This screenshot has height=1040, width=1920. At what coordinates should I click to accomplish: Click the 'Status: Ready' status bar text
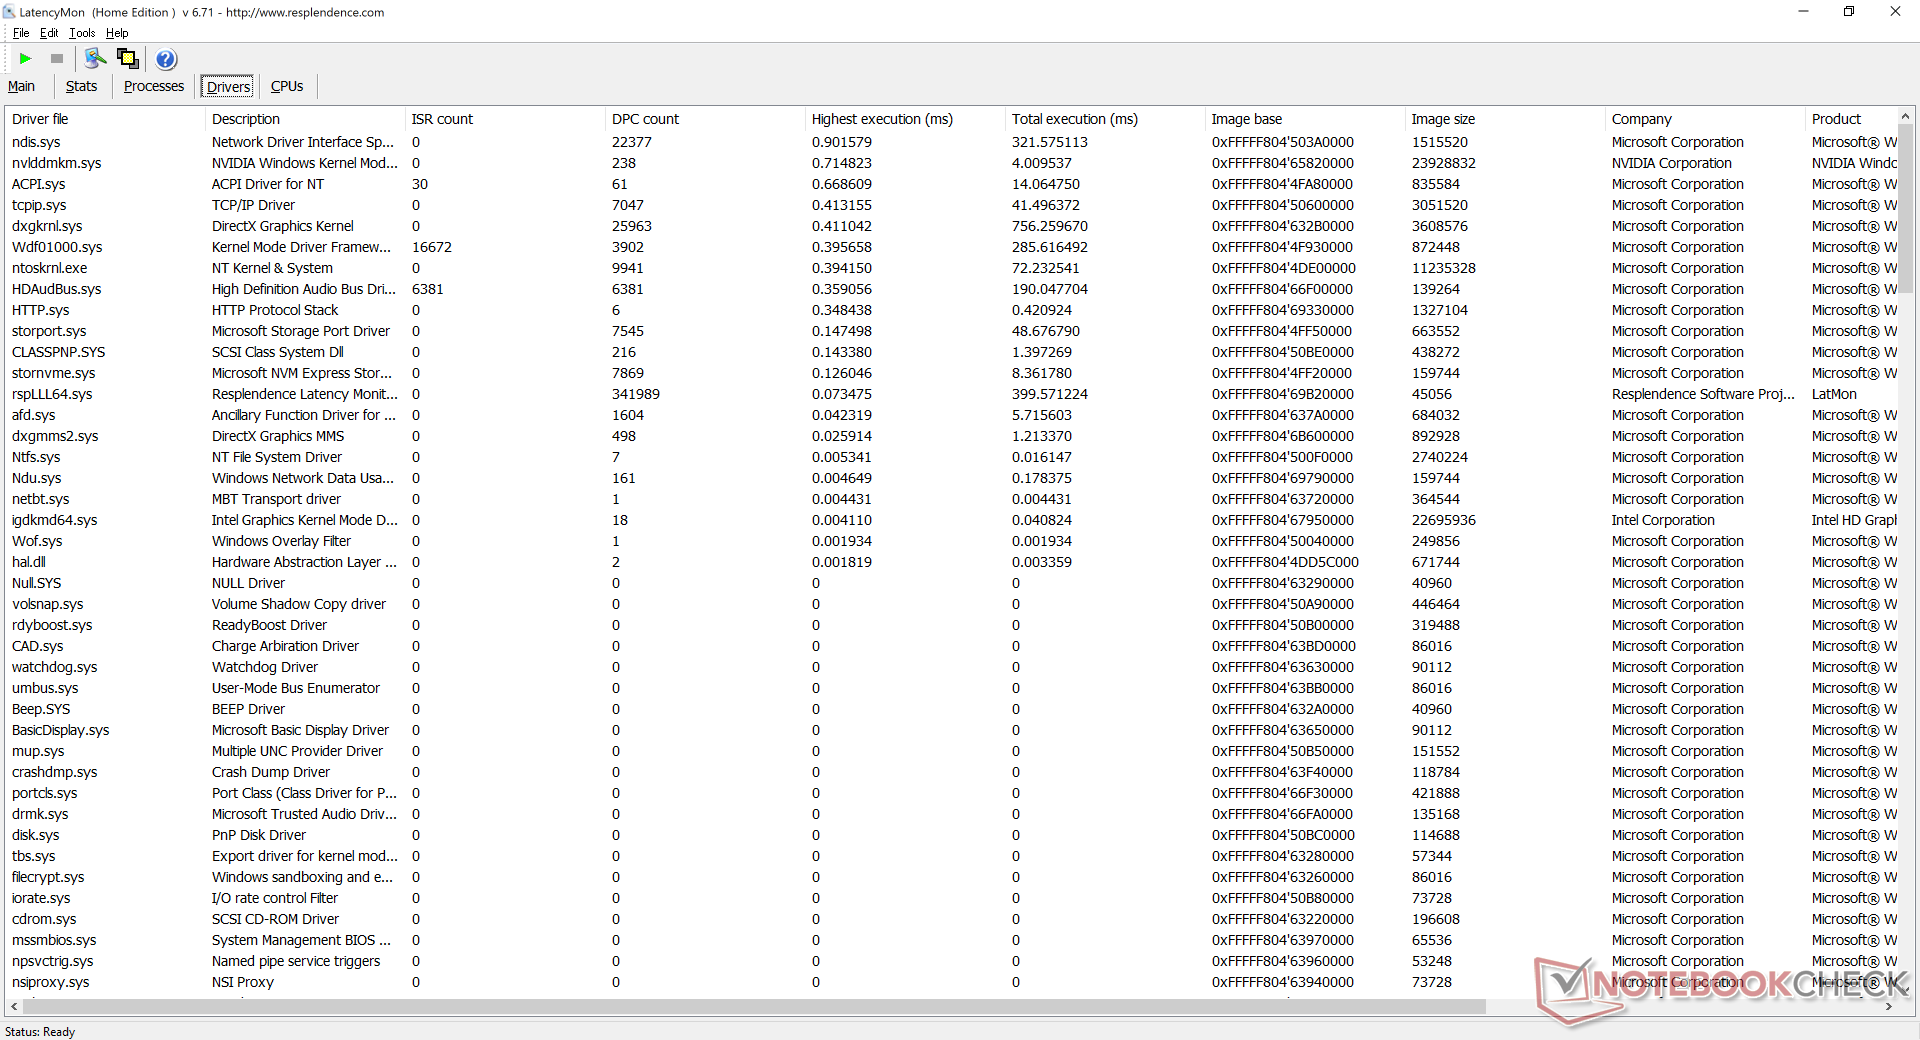(40, 1032)
